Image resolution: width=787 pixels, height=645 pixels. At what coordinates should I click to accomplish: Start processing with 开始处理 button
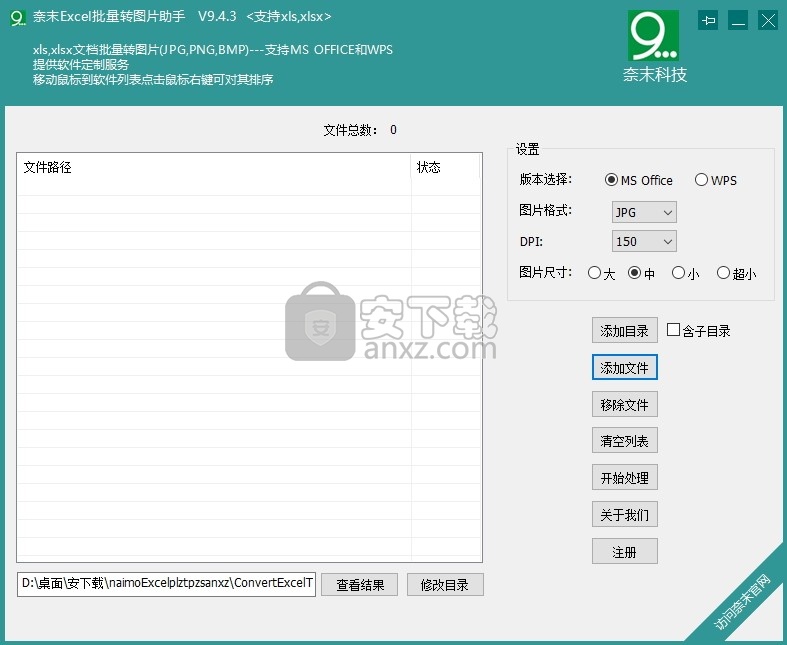coord(624,477)
